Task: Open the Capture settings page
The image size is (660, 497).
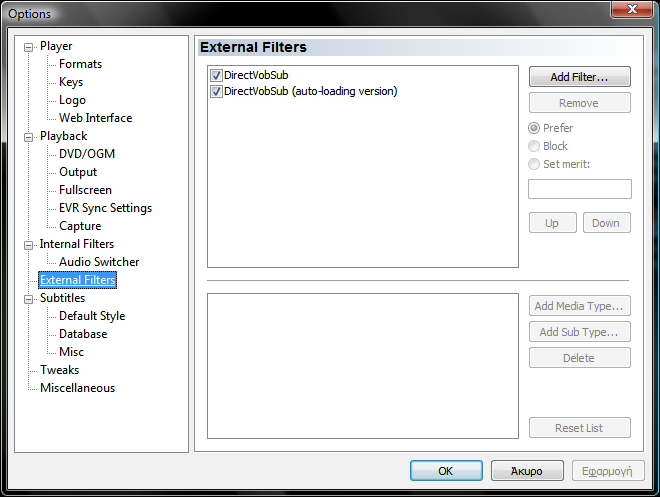Action: click(80, 226)
